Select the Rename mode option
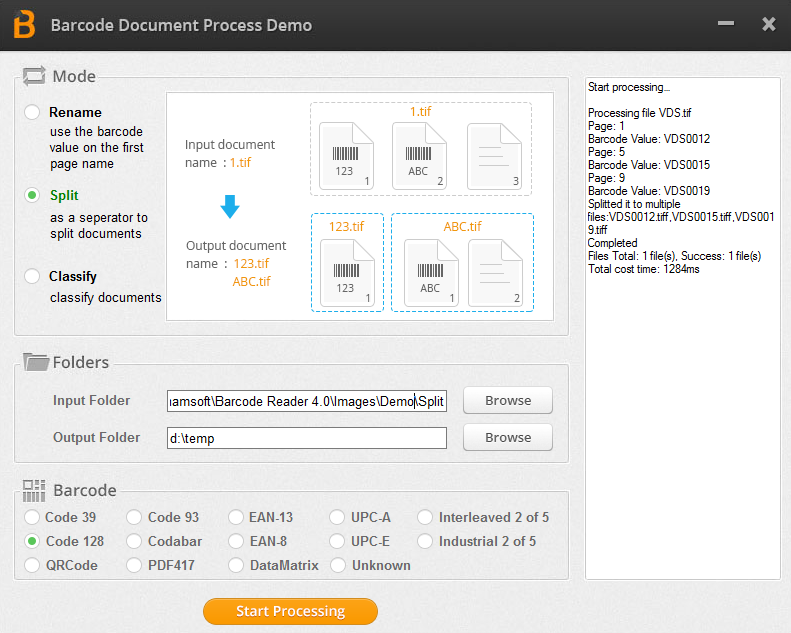 click(33, 113)
